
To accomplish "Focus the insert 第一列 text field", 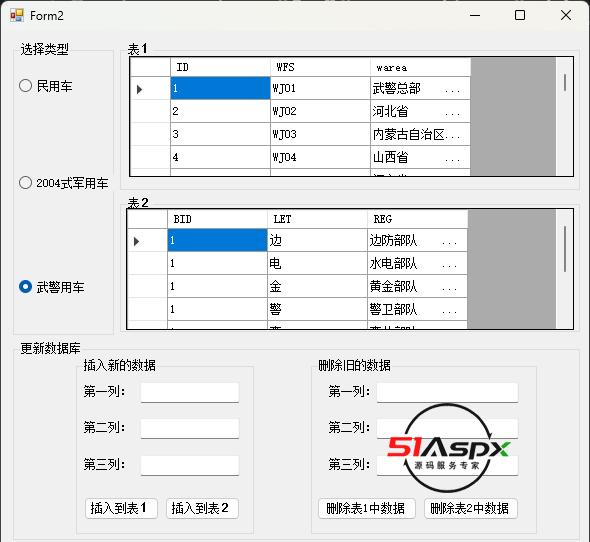I will tap(190, 393).
